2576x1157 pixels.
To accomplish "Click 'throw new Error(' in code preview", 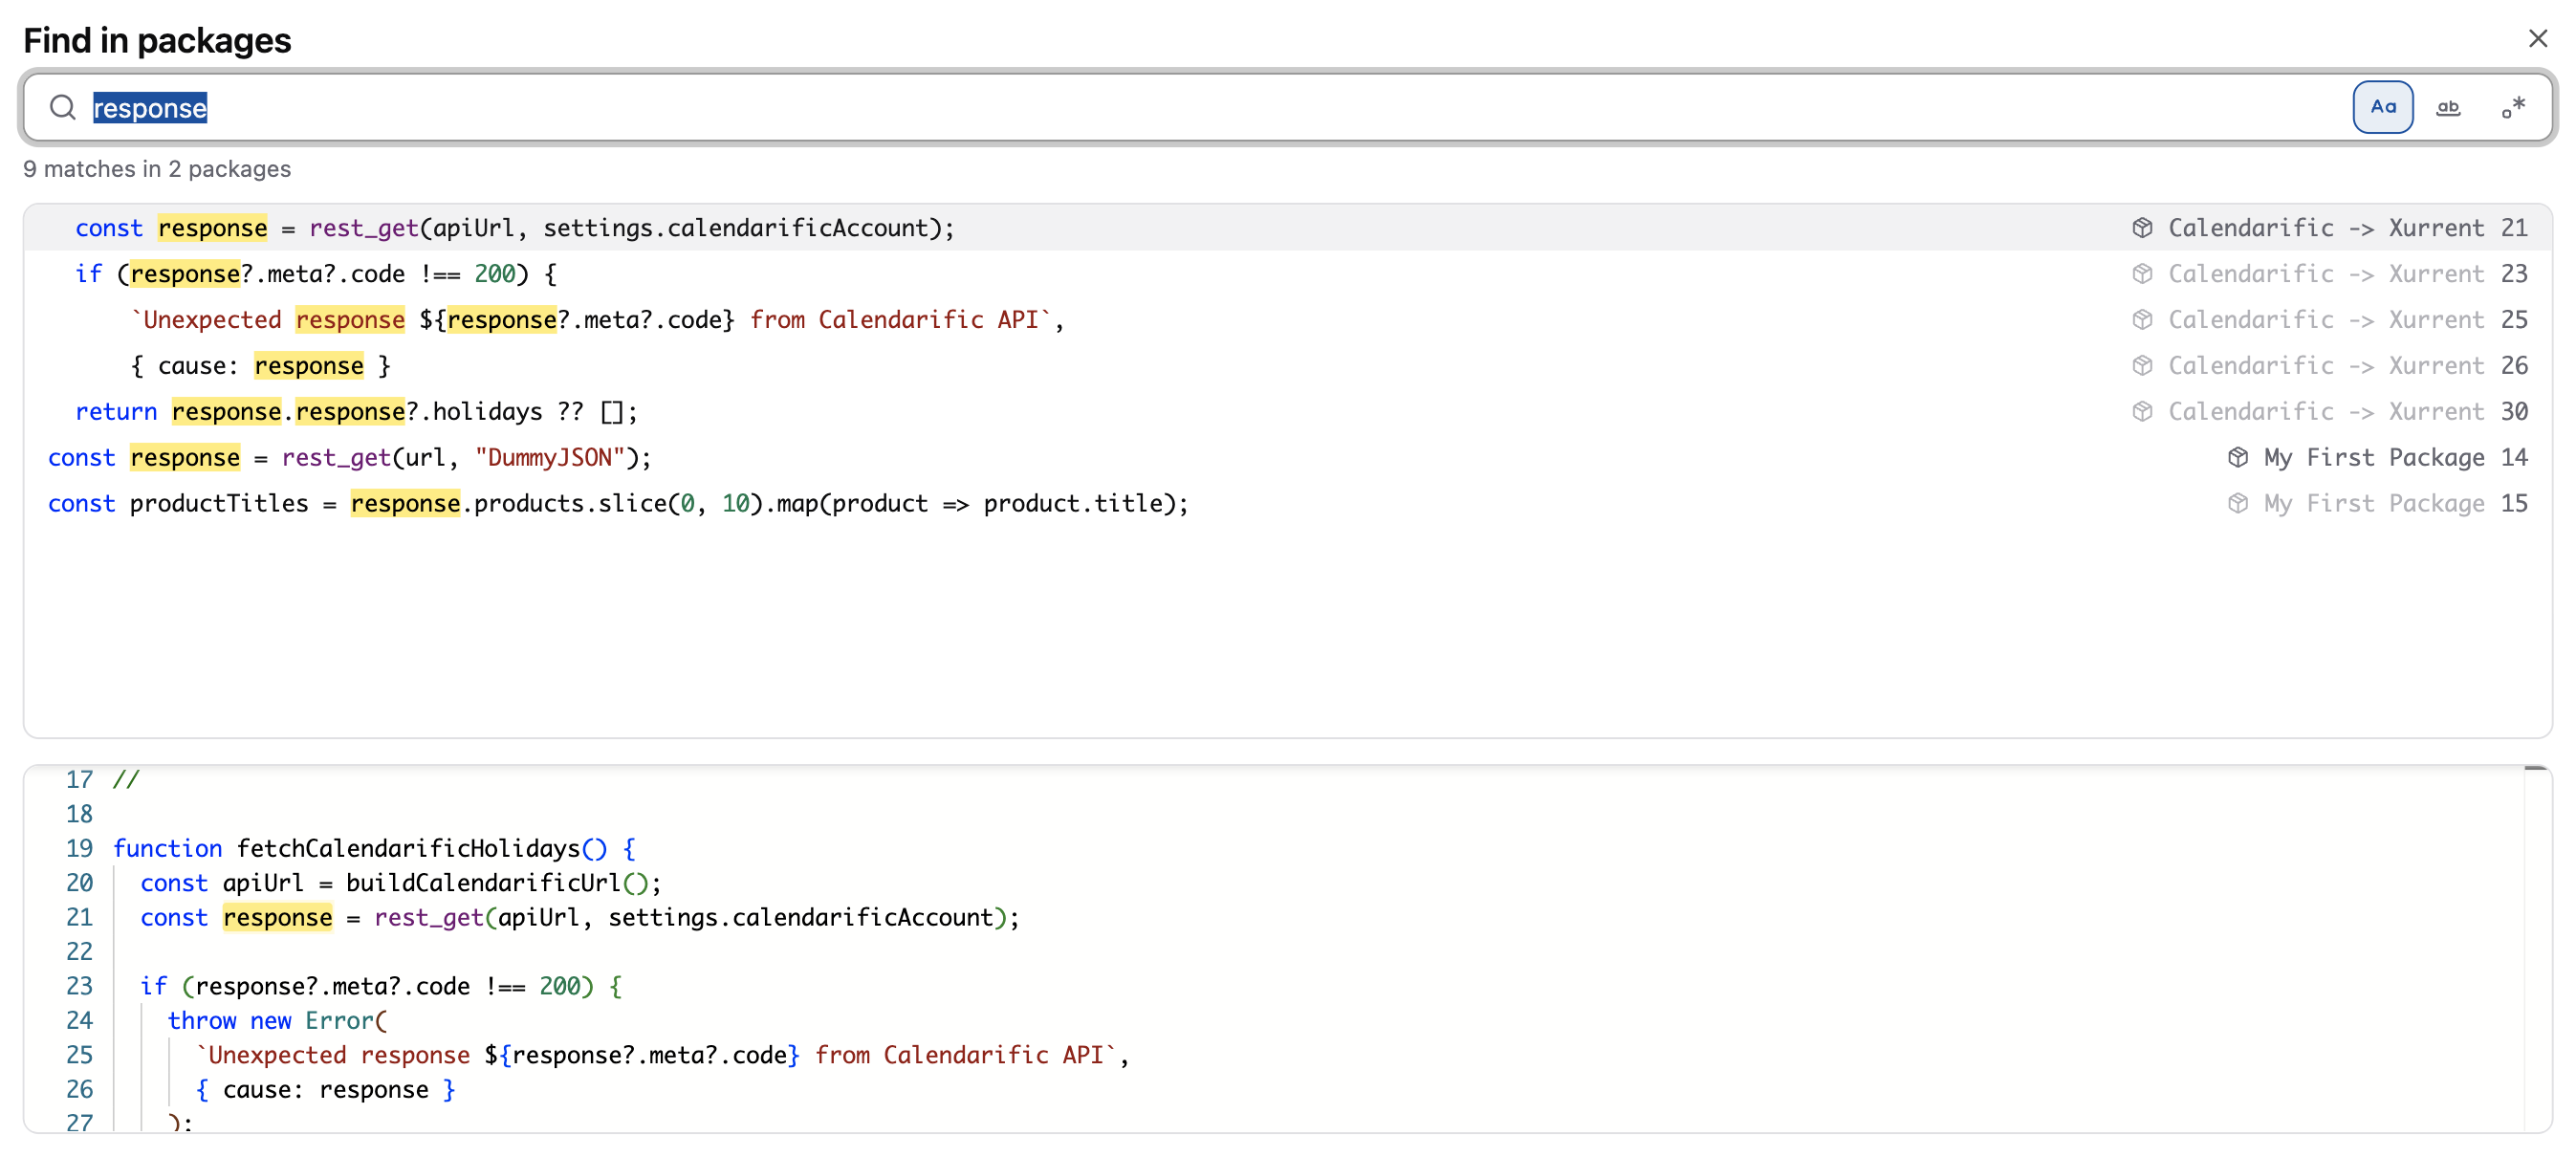I will tap(277, 1021).
